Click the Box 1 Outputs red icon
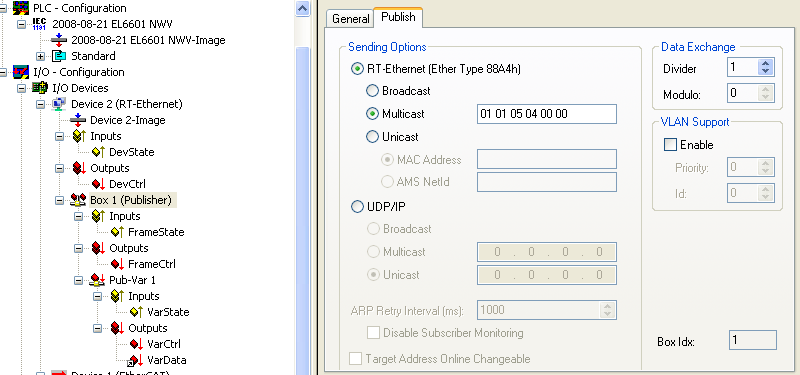This screenshot has height=375, width=800. point(97,248)
